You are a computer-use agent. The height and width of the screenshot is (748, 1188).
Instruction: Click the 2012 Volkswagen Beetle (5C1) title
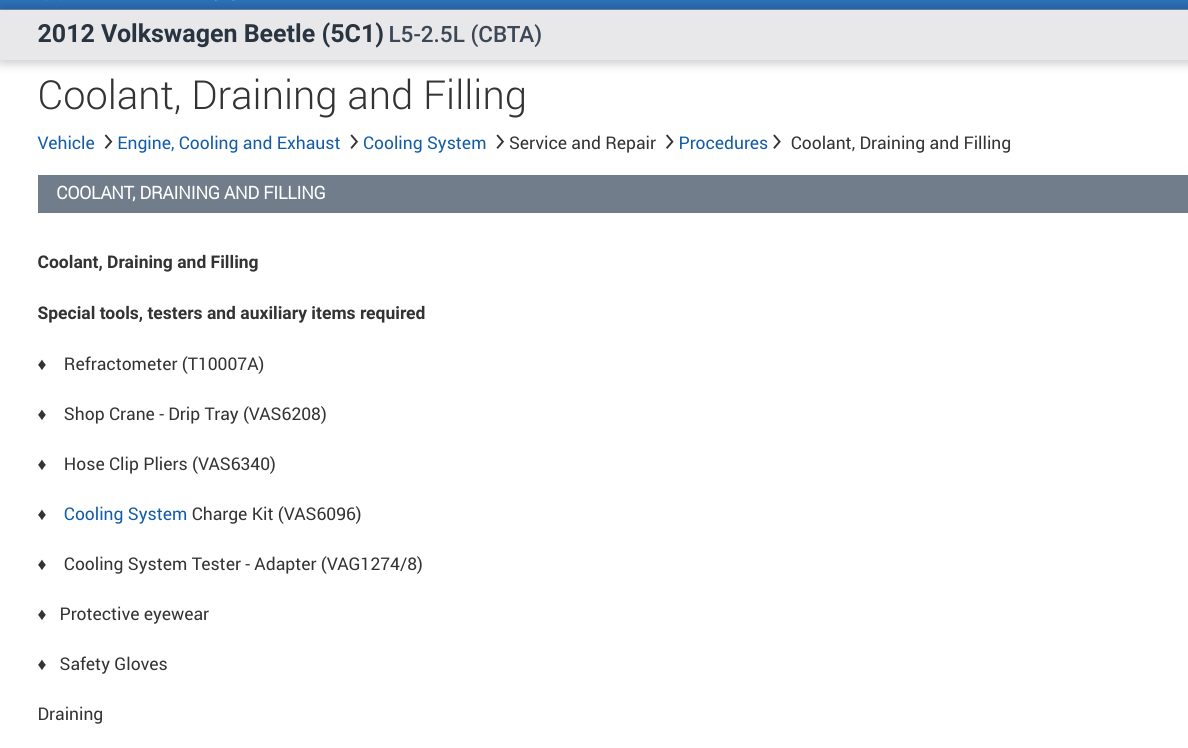(210, 34)
